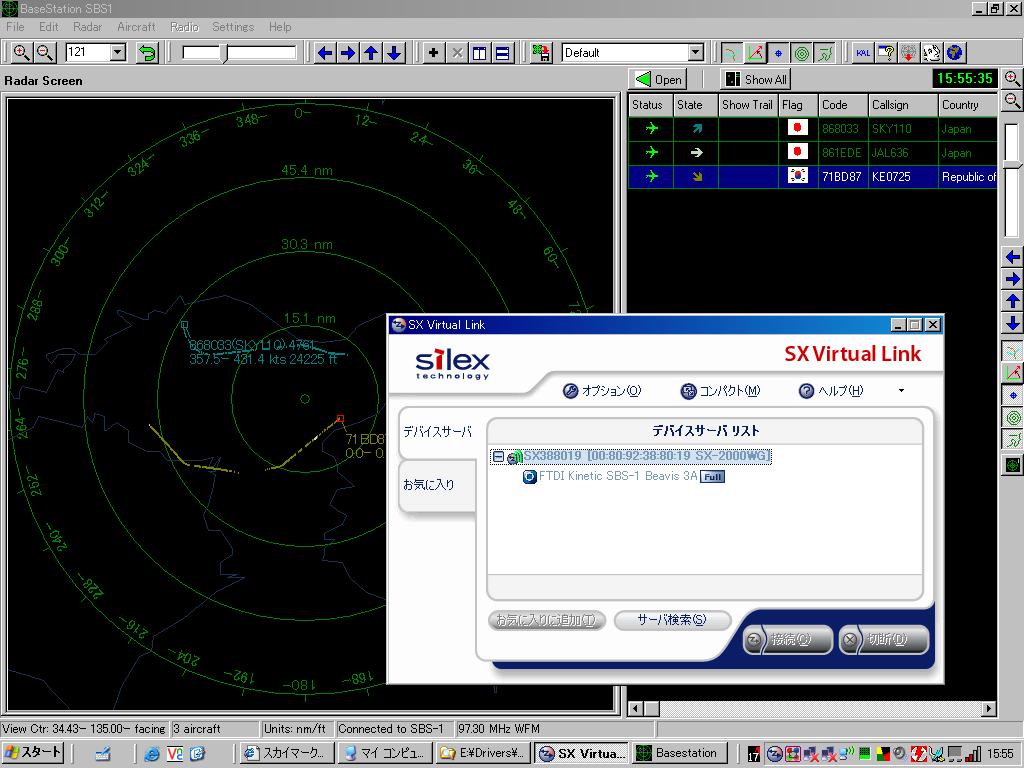The height and width of the screenshot is (768, 1024).
Task: Click the スタート Start button
Action: coord(33,752)
